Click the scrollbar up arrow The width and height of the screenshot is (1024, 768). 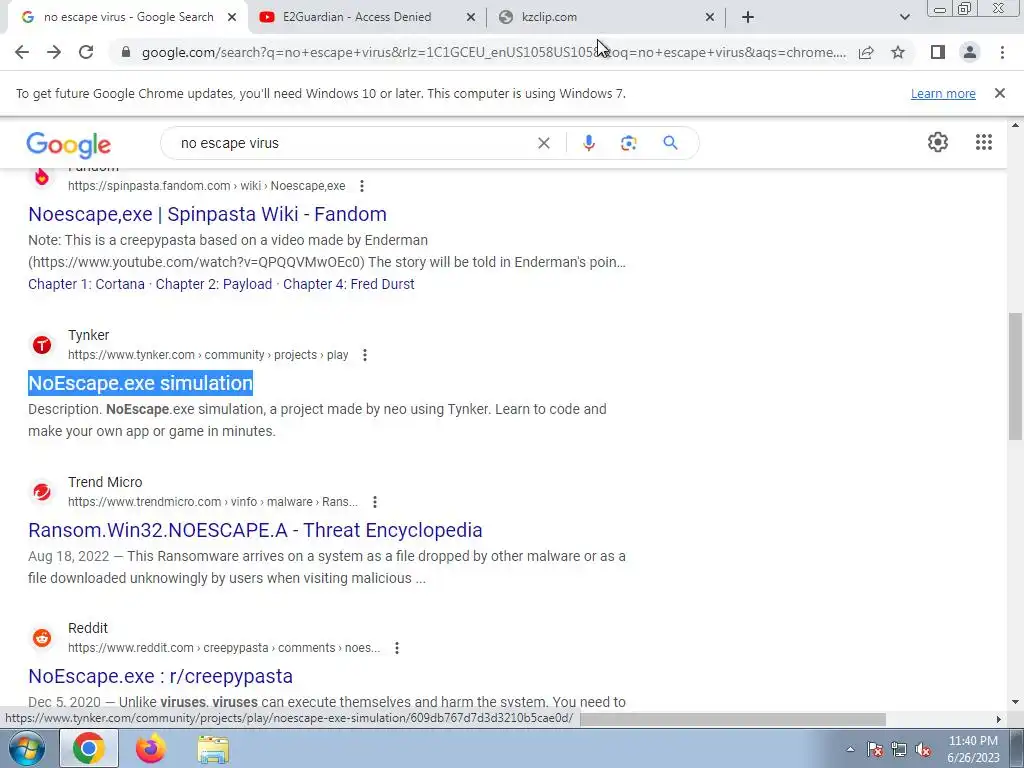[1015, 125]
